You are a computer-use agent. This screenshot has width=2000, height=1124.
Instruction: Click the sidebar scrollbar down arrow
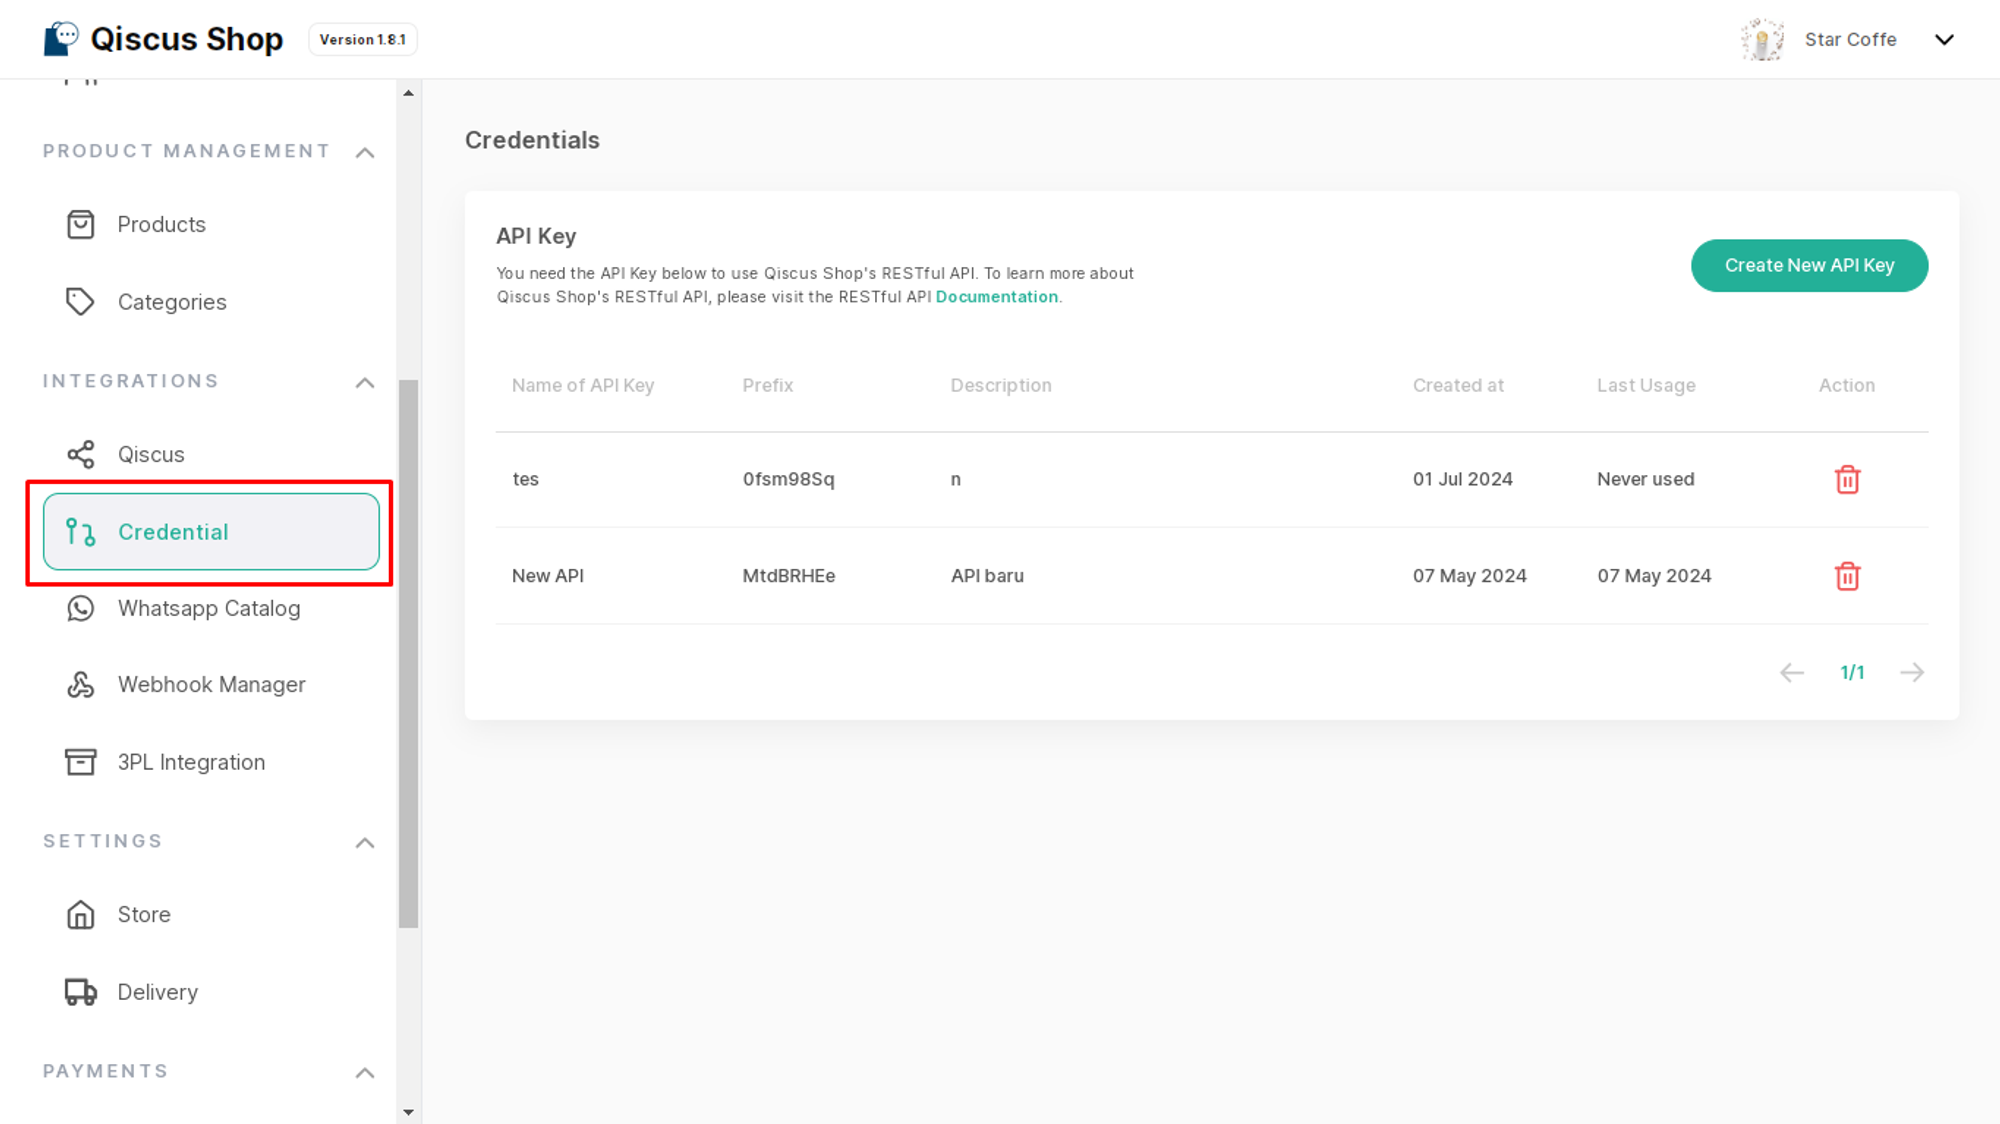(408, 1111)
